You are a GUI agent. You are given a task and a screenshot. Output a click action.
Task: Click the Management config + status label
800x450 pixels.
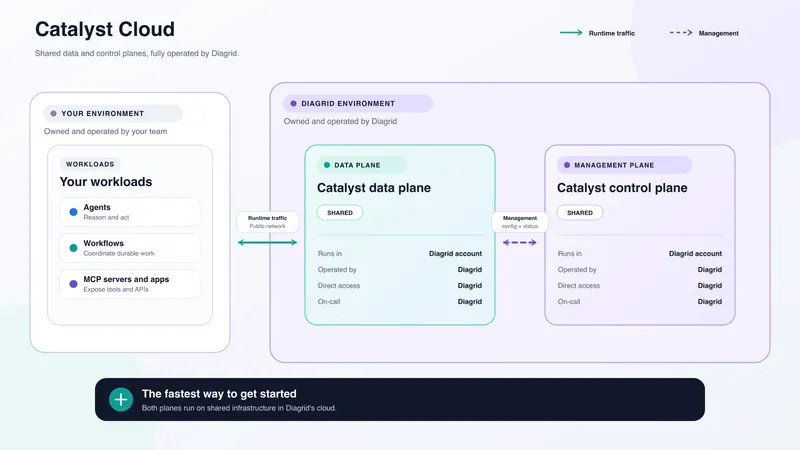click(519, 222)
